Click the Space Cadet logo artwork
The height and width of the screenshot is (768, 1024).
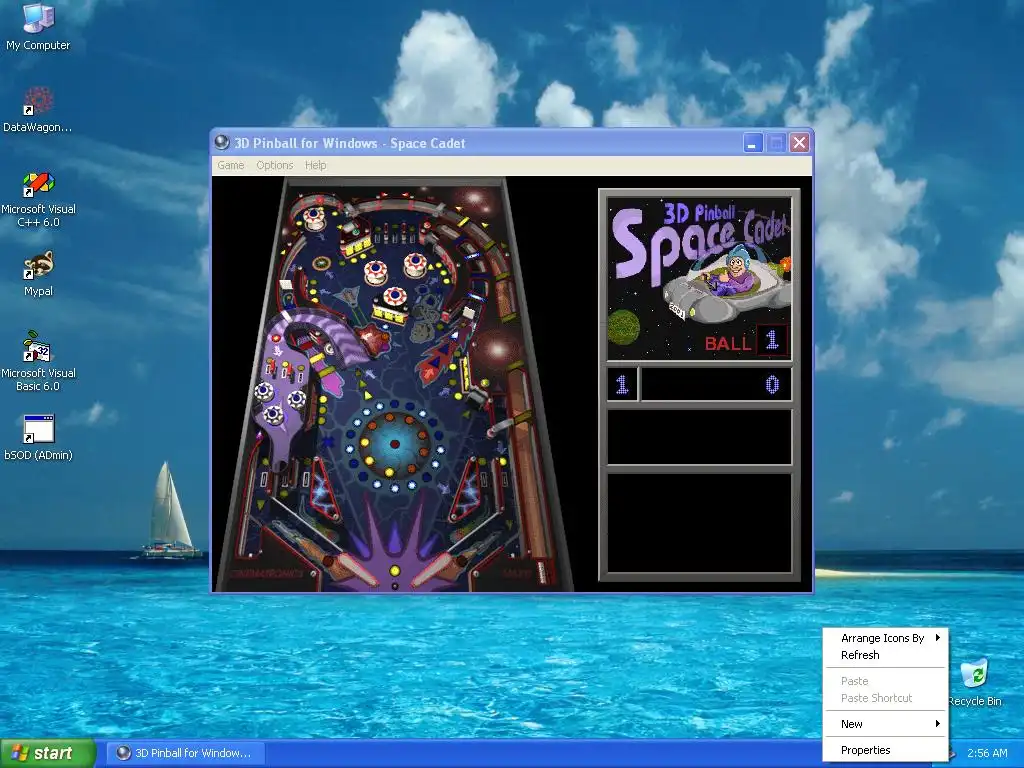(699, 278)
